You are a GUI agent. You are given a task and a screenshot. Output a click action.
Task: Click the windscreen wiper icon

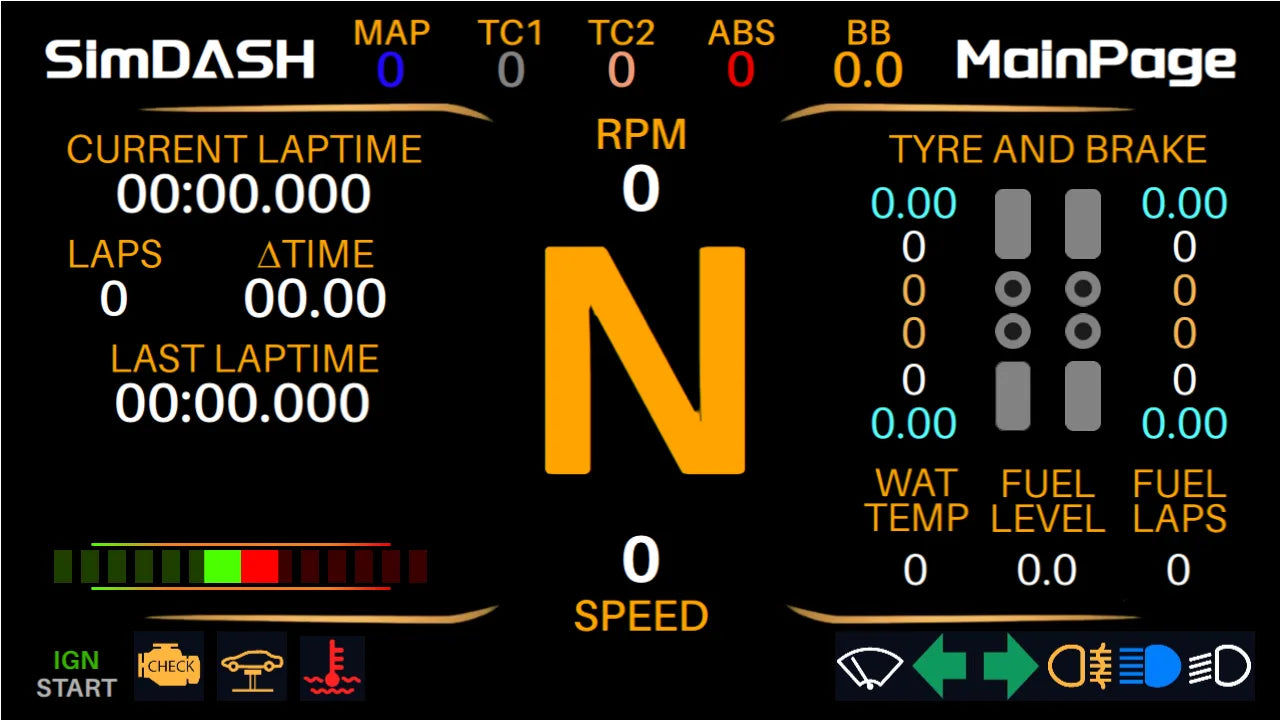coord(871,665)
